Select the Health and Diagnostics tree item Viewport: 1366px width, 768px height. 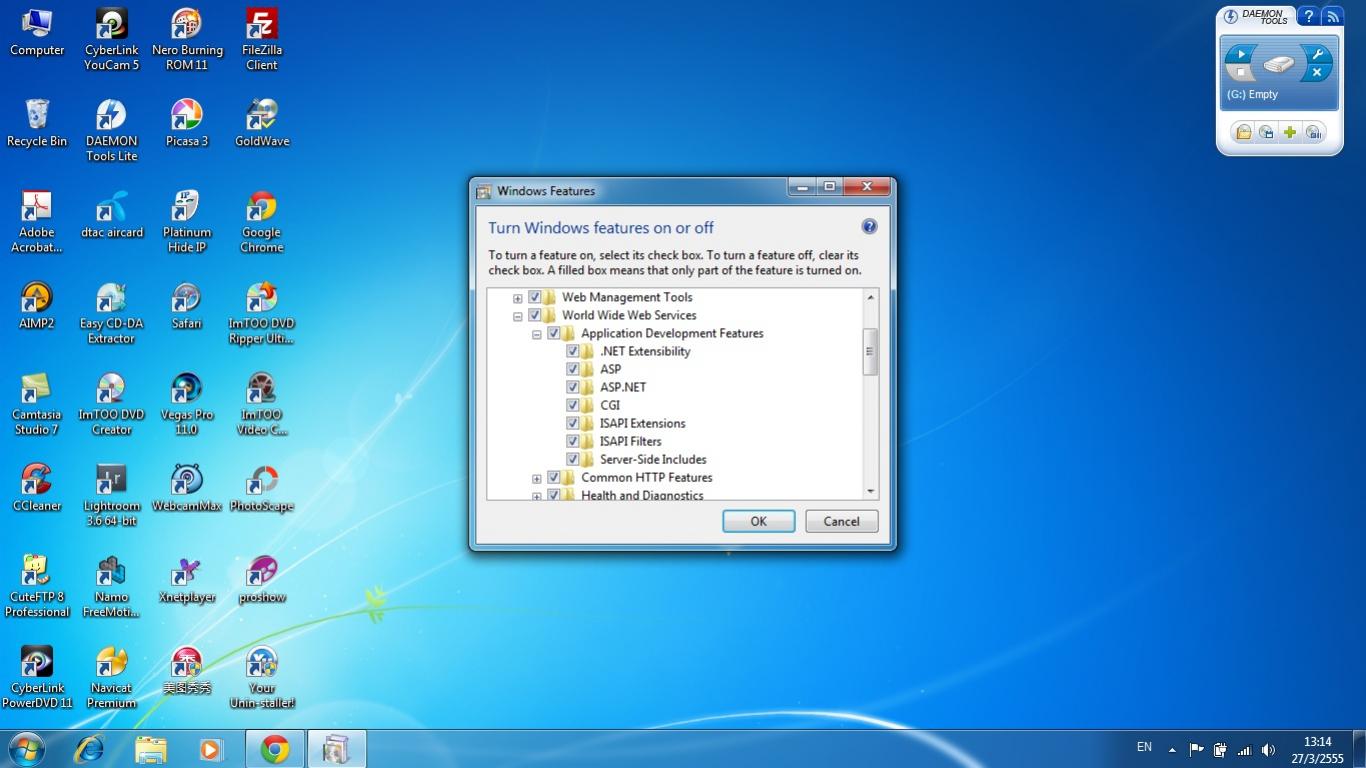[642, 494]
